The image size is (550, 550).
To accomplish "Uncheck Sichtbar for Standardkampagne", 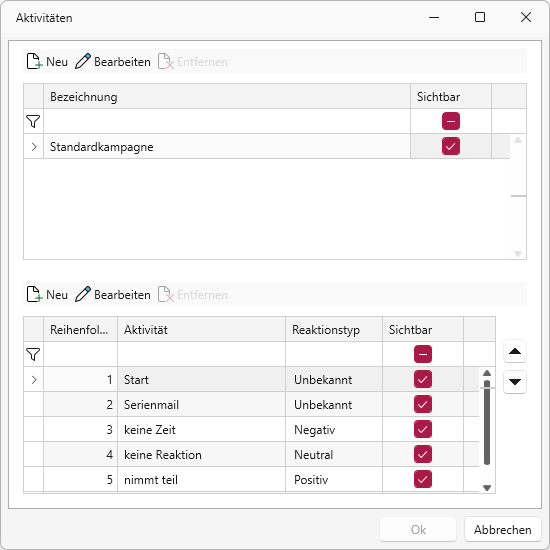I will point(451,146).
